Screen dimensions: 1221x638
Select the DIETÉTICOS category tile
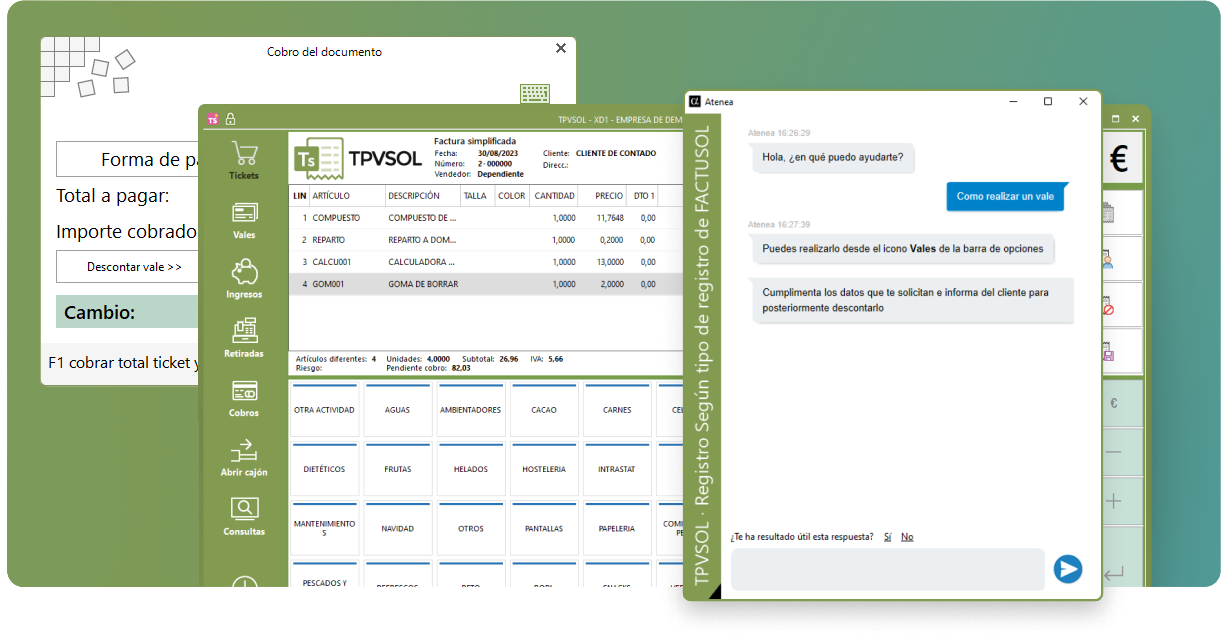pyautogui.click(x=324, y=469)
